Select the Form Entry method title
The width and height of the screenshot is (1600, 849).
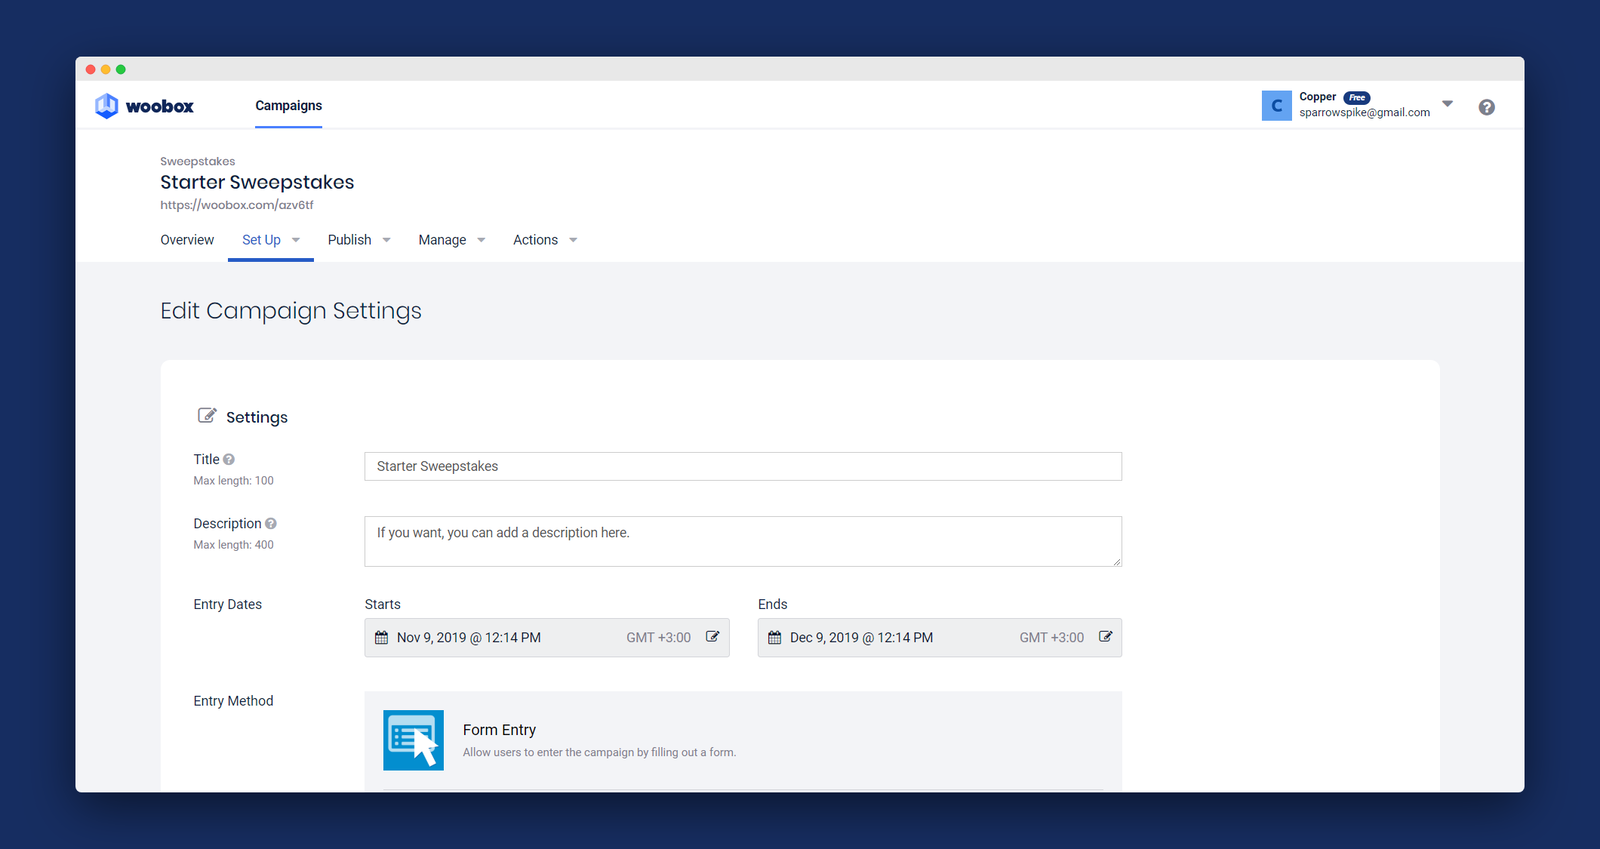pos(499,730)
